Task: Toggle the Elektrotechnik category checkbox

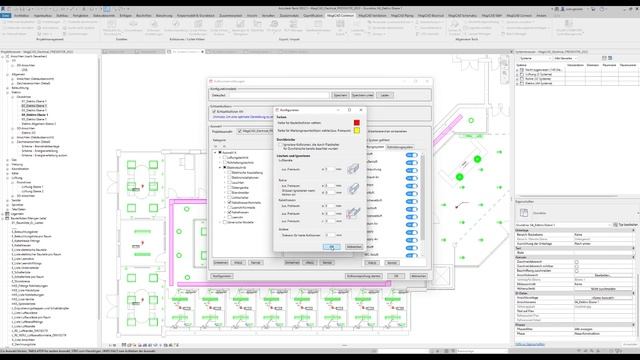Action: click(225, 167)
